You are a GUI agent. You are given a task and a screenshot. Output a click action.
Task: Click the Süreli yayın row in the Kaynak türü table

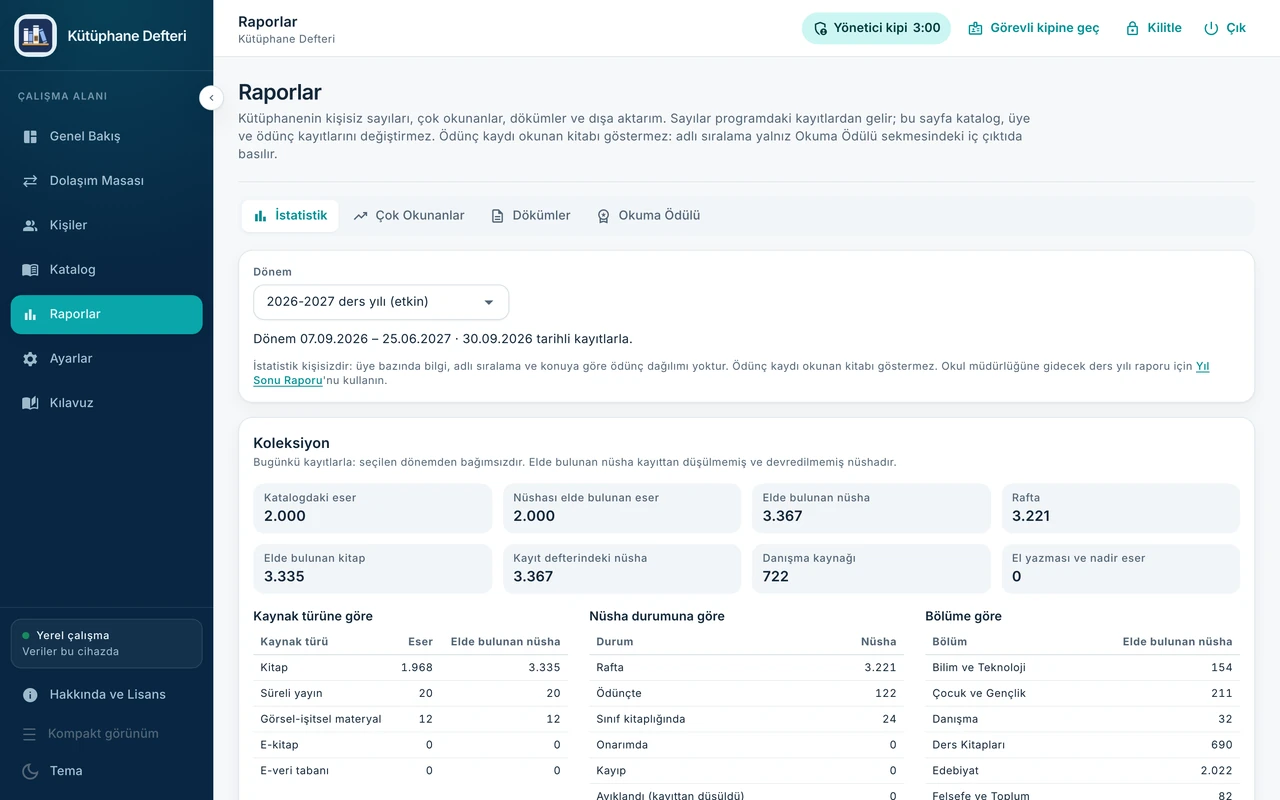(410, 693)
